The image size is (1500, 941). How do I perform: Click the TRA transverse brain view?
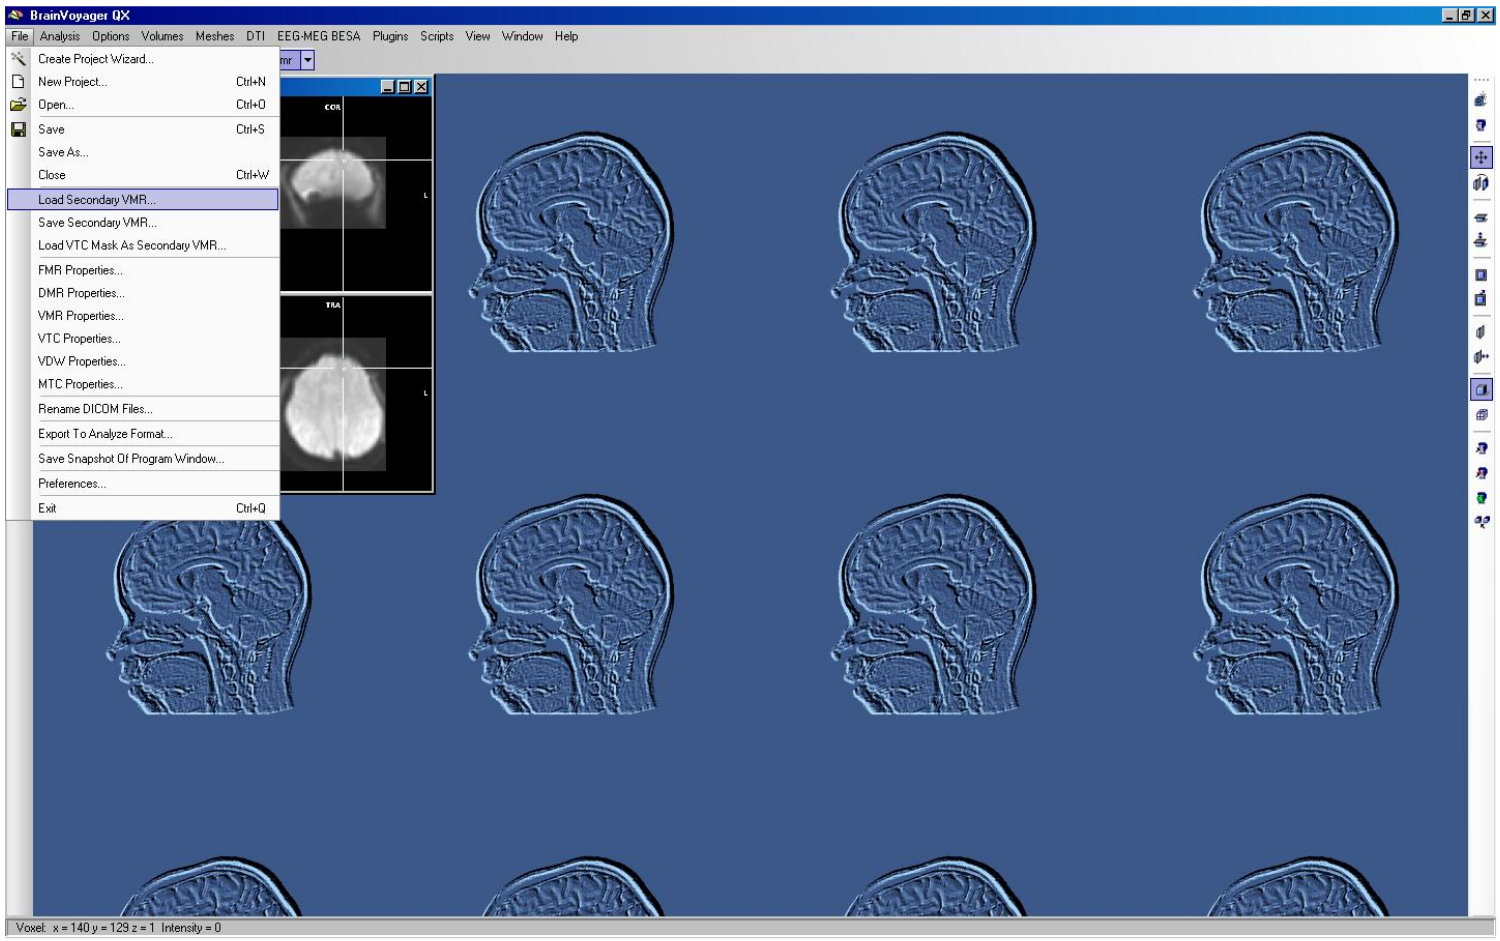pyautogui.click(x=355, y=393)
